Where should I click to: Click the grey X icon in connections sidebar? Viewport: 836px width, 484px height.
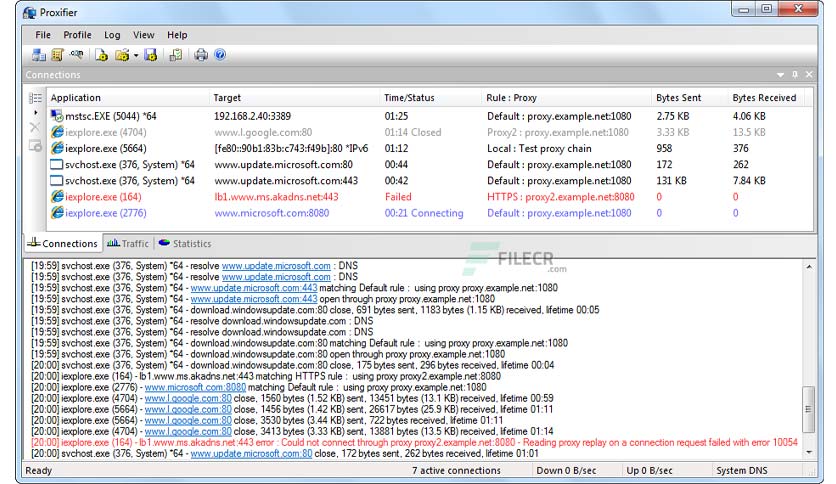35,127
